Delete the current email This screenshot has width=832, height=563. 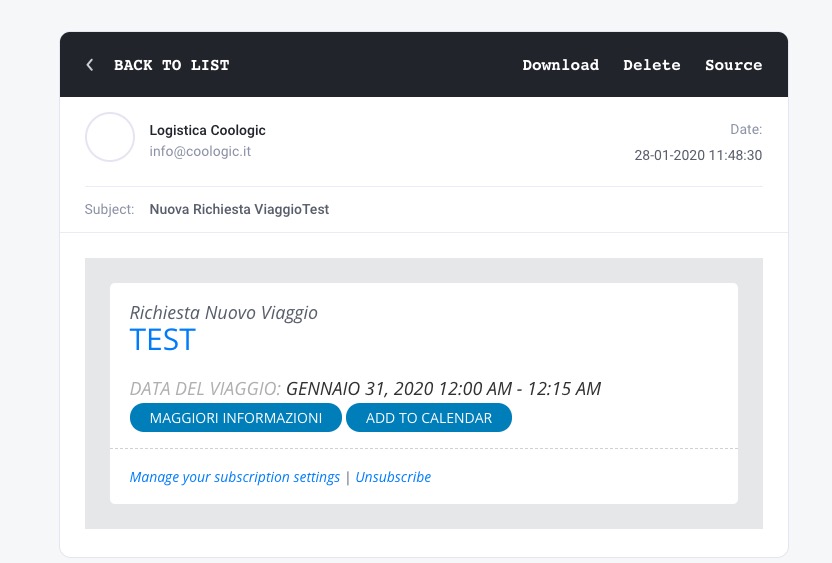pyautogui.click(x=651, y=65)
